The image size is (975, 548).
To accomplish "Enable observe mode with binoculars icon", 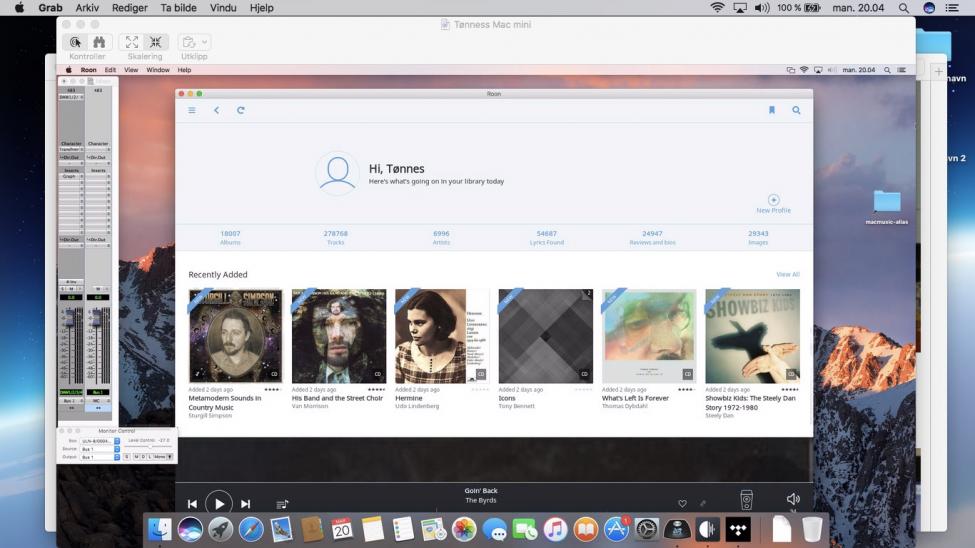I will 99,42.
